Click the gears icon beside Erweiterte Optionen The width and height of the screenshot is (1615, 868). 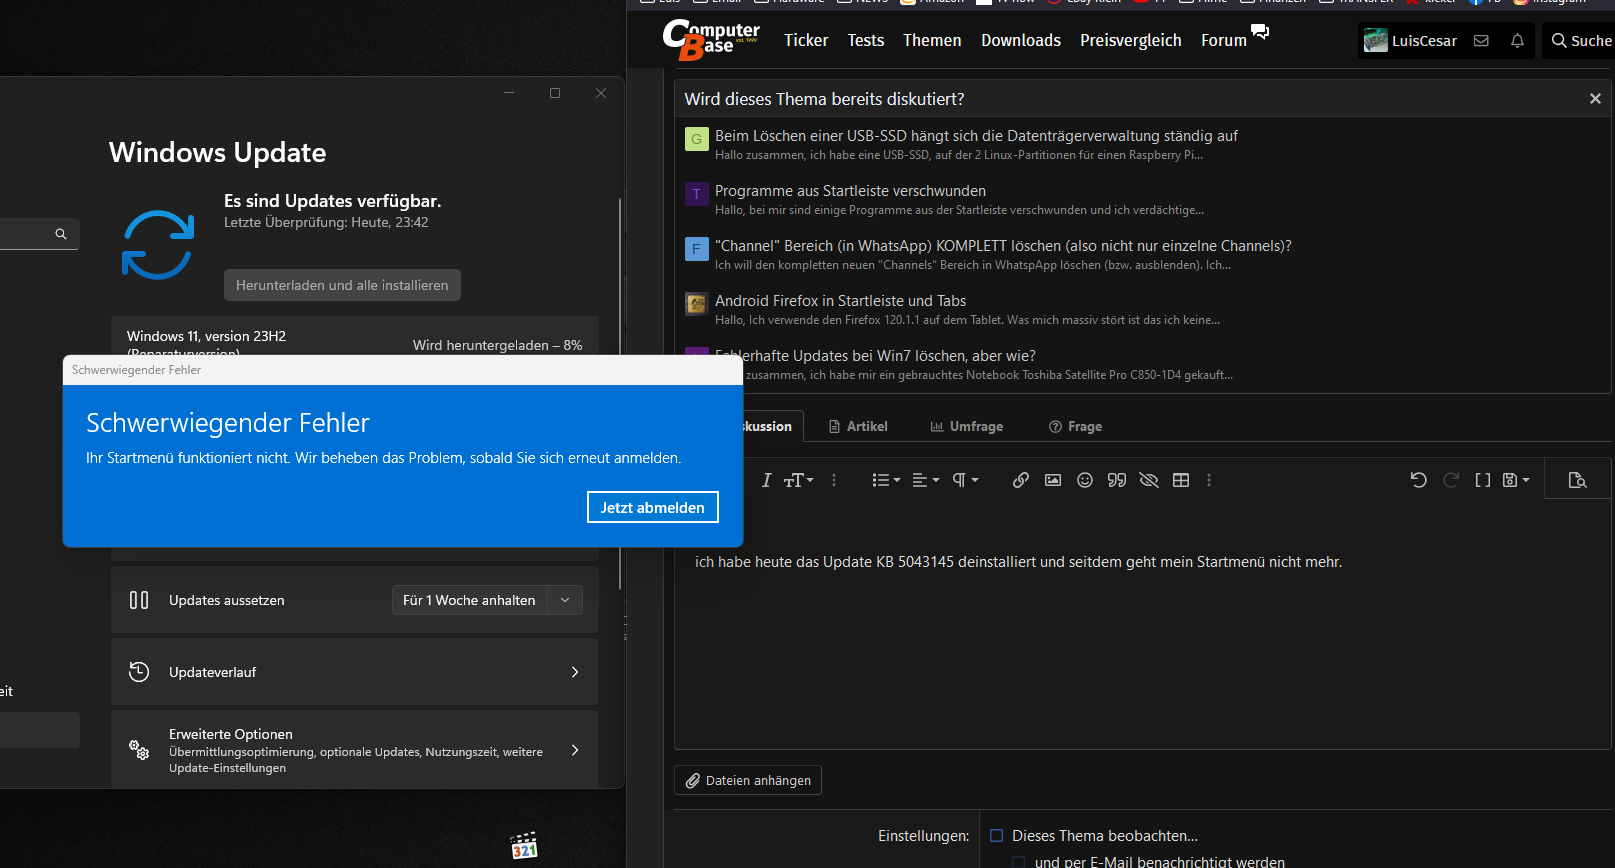click(139, 749)
